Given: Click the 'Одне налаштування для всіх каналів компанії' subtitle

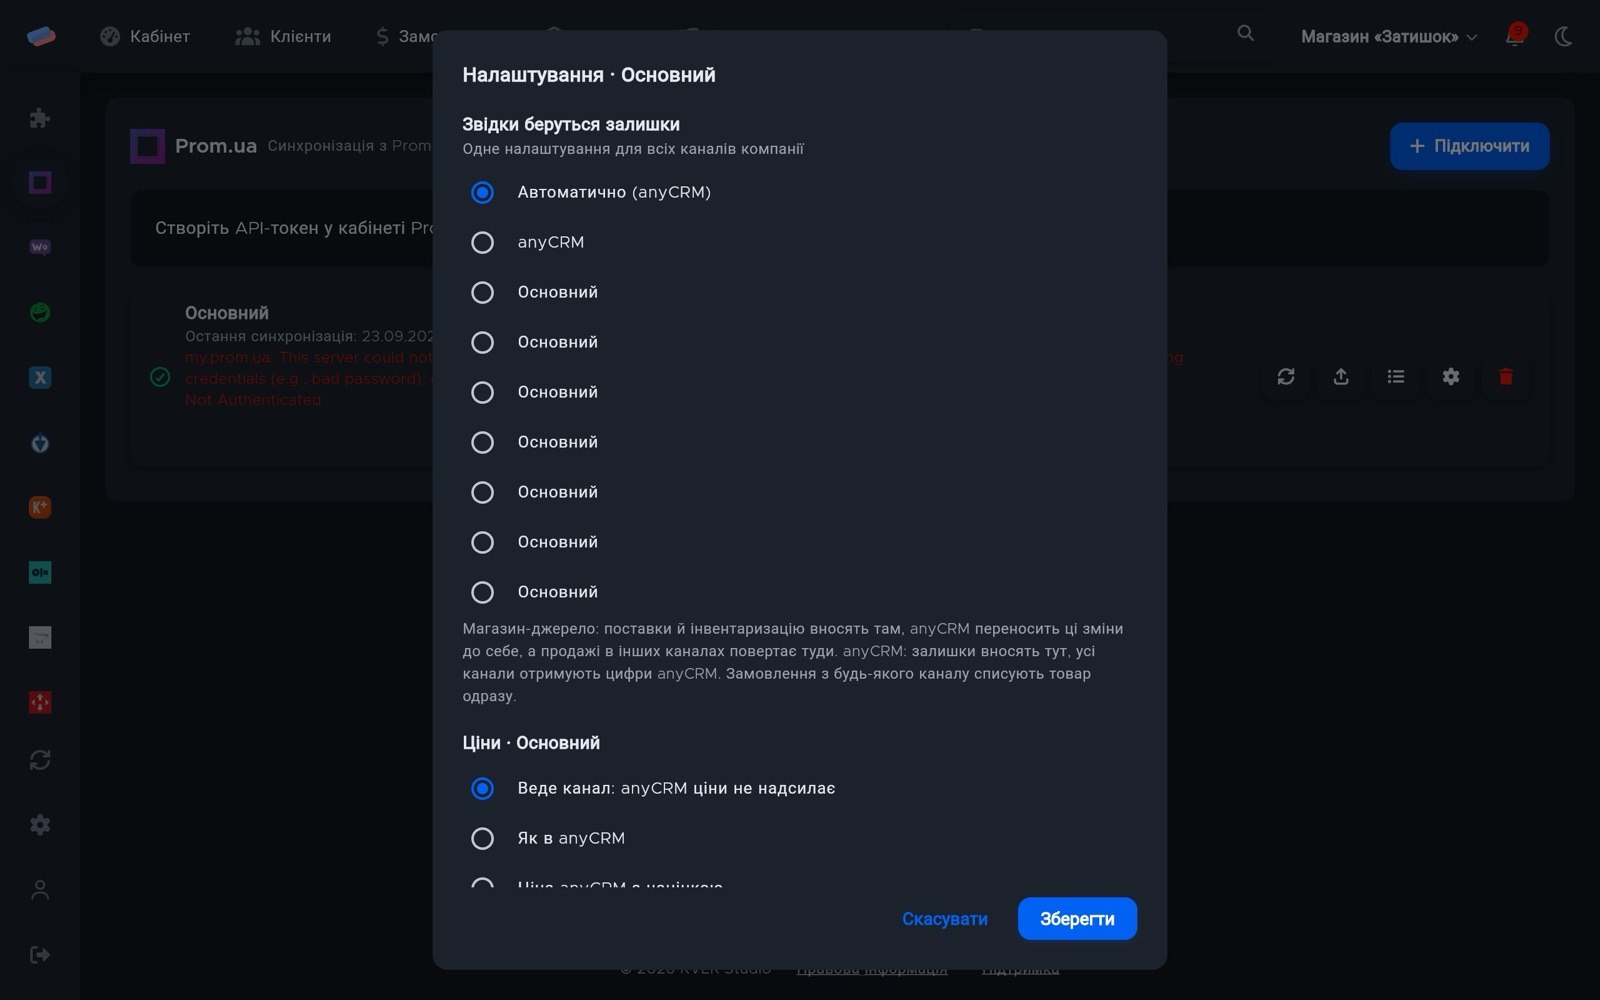Looking at the screenshot, I should point(633,149).
